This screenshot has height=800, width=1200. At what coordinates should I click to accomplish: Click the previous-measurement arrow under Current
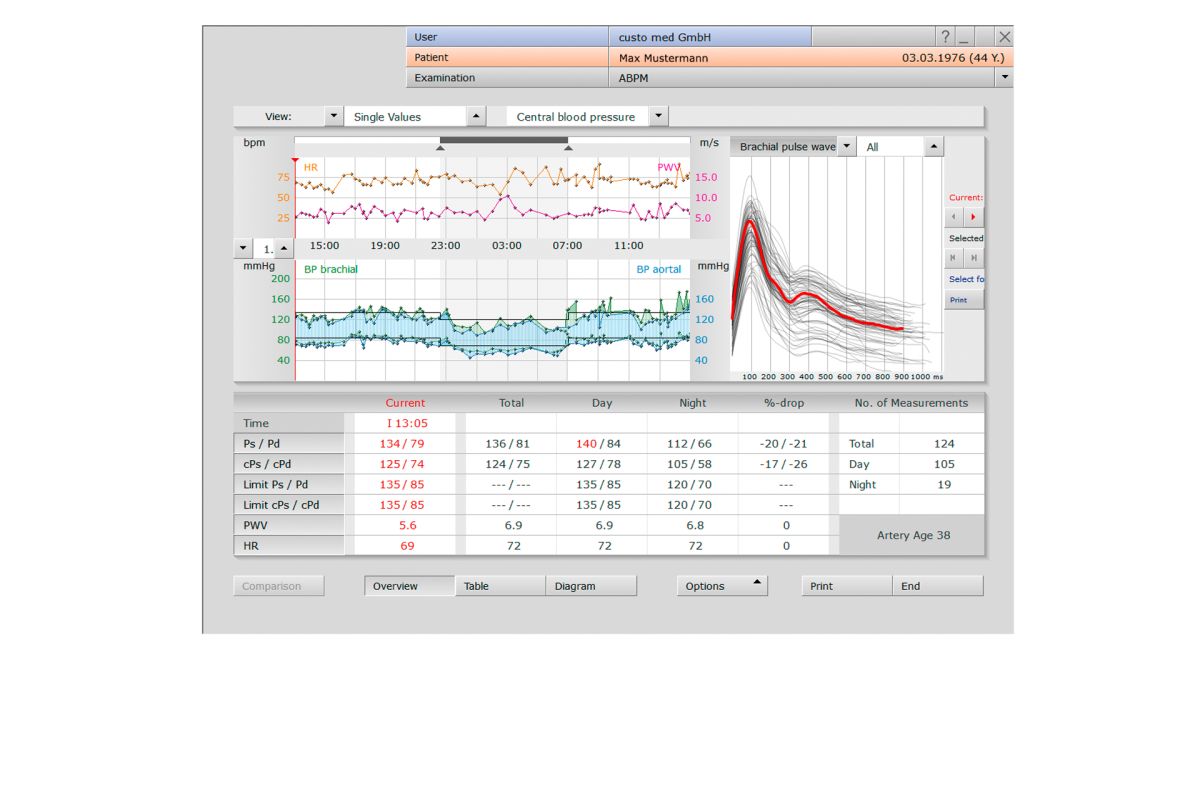tap(954, 216)
